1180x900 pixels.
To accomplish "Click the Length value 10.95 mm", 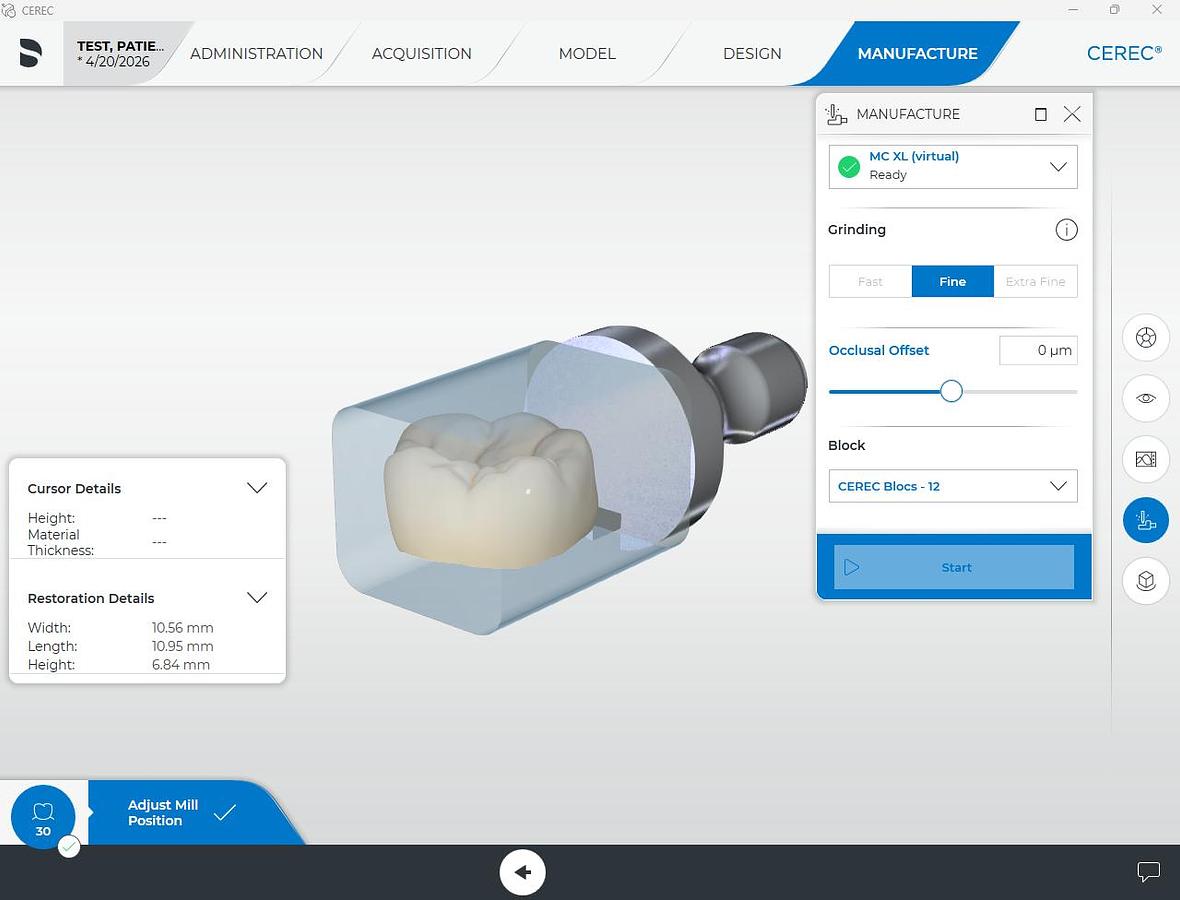I will tap(182, 646).
